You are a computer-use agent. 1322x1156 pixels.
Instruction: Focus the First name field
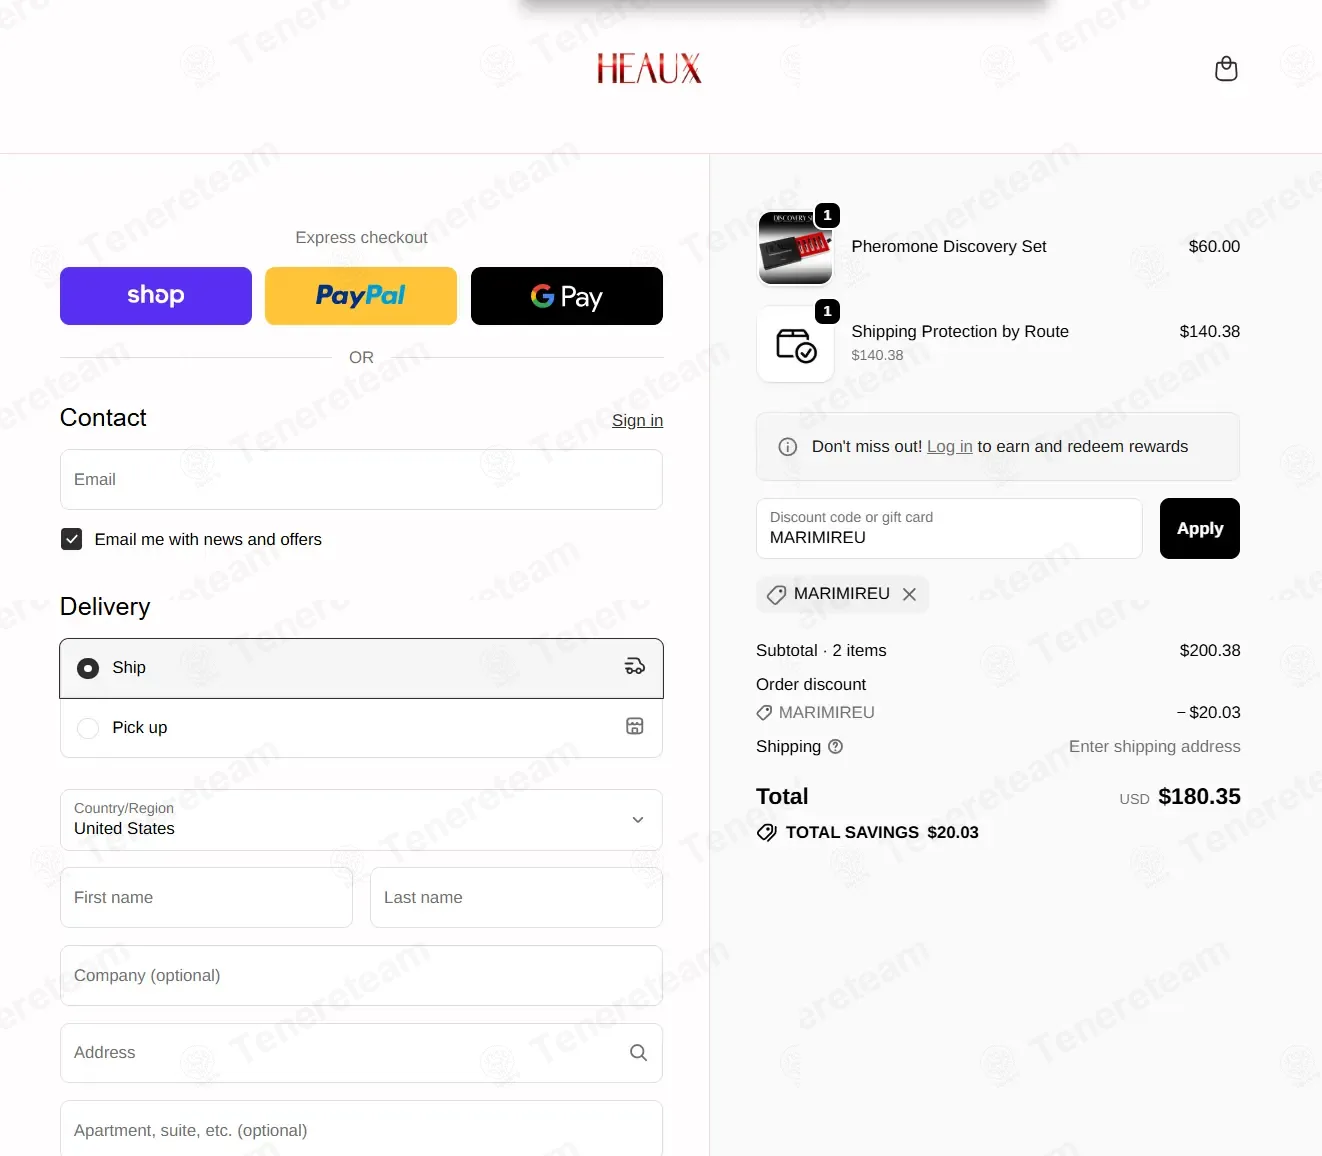(206, 898)
